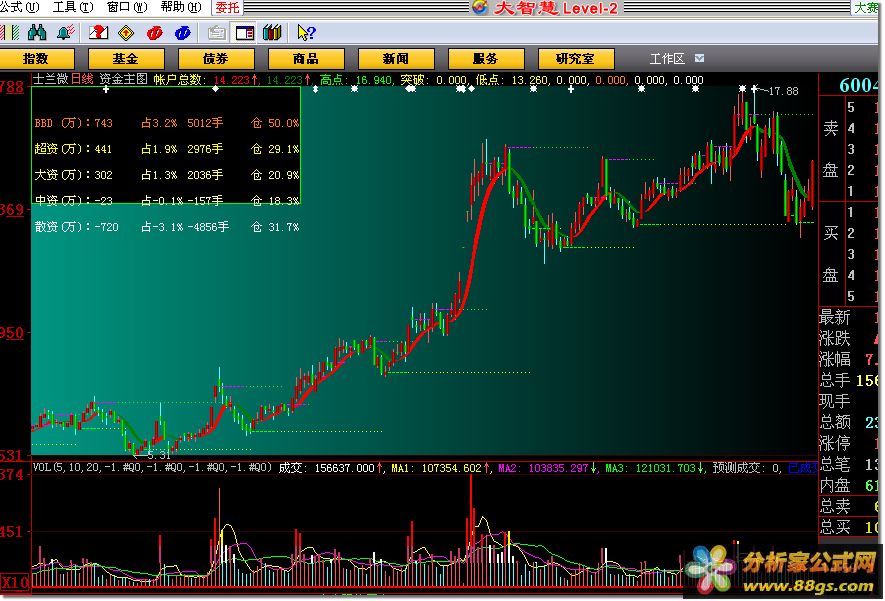Click the red question mark chart icon

[99, 33]
